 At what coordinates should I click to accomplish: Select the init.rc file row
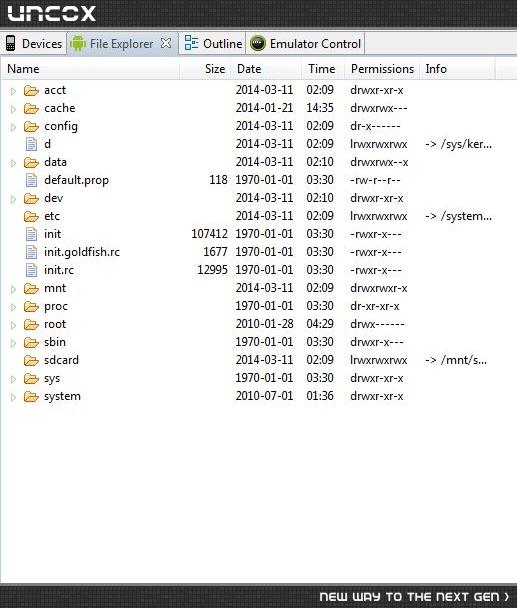click(x=248, y=270)
